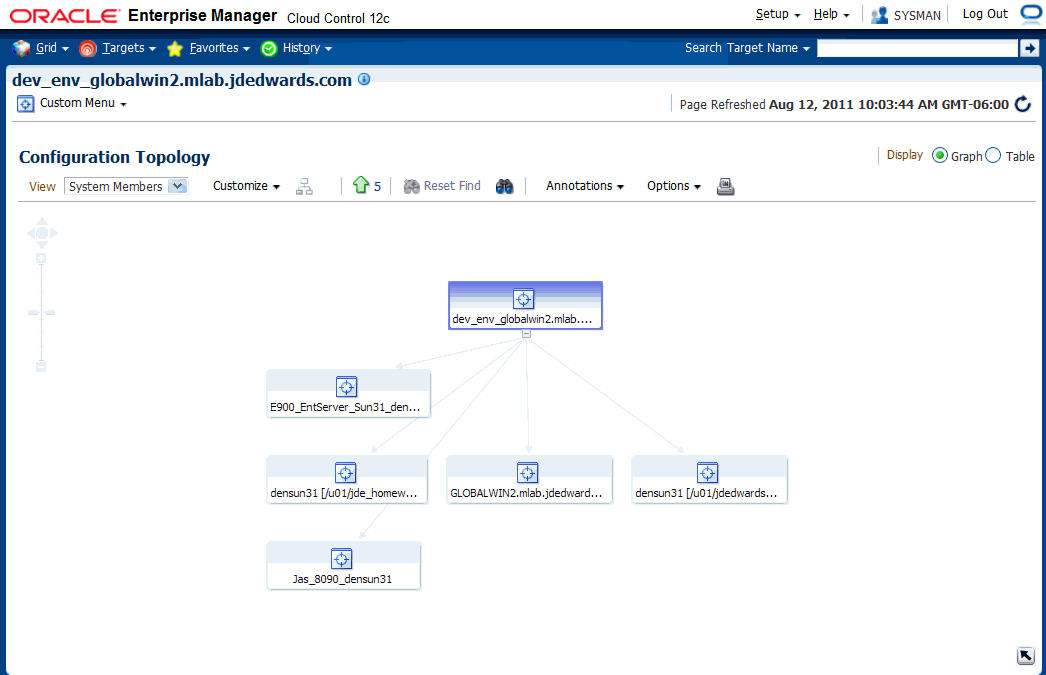
Task: Click the History green check icon
Action: coord(269,48)
